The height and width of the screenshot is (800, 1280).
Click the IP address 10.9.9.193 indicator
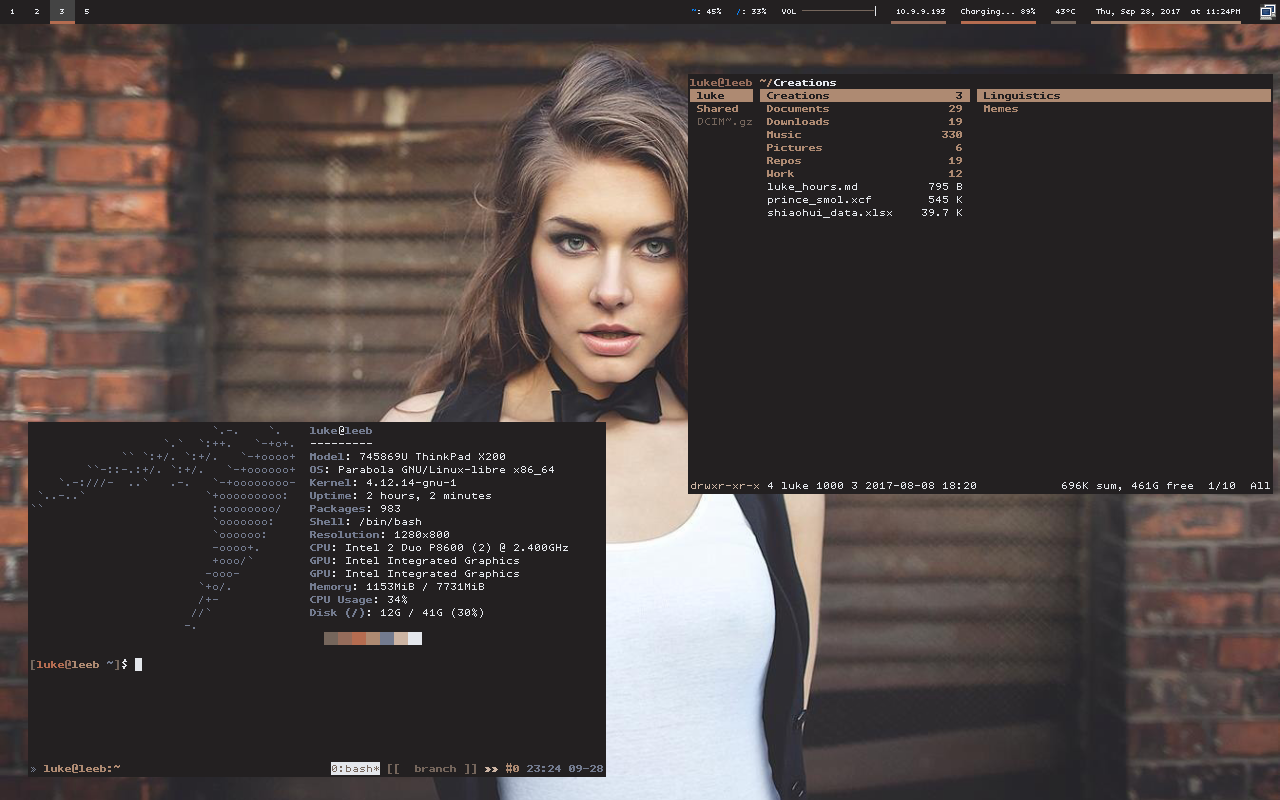[919, 12]
